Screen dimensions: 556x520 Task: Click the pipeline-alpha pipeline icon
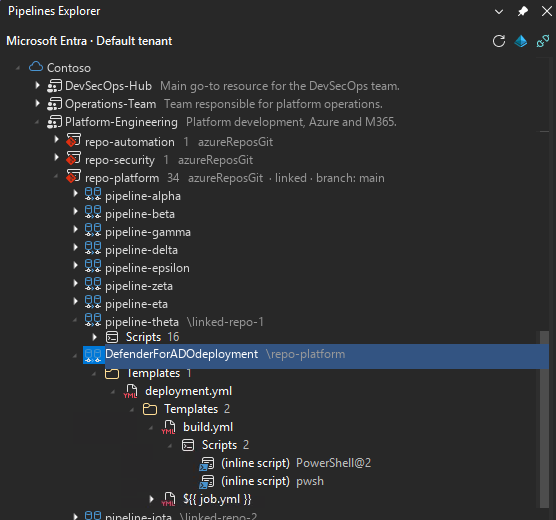click(x=93, y=194)
